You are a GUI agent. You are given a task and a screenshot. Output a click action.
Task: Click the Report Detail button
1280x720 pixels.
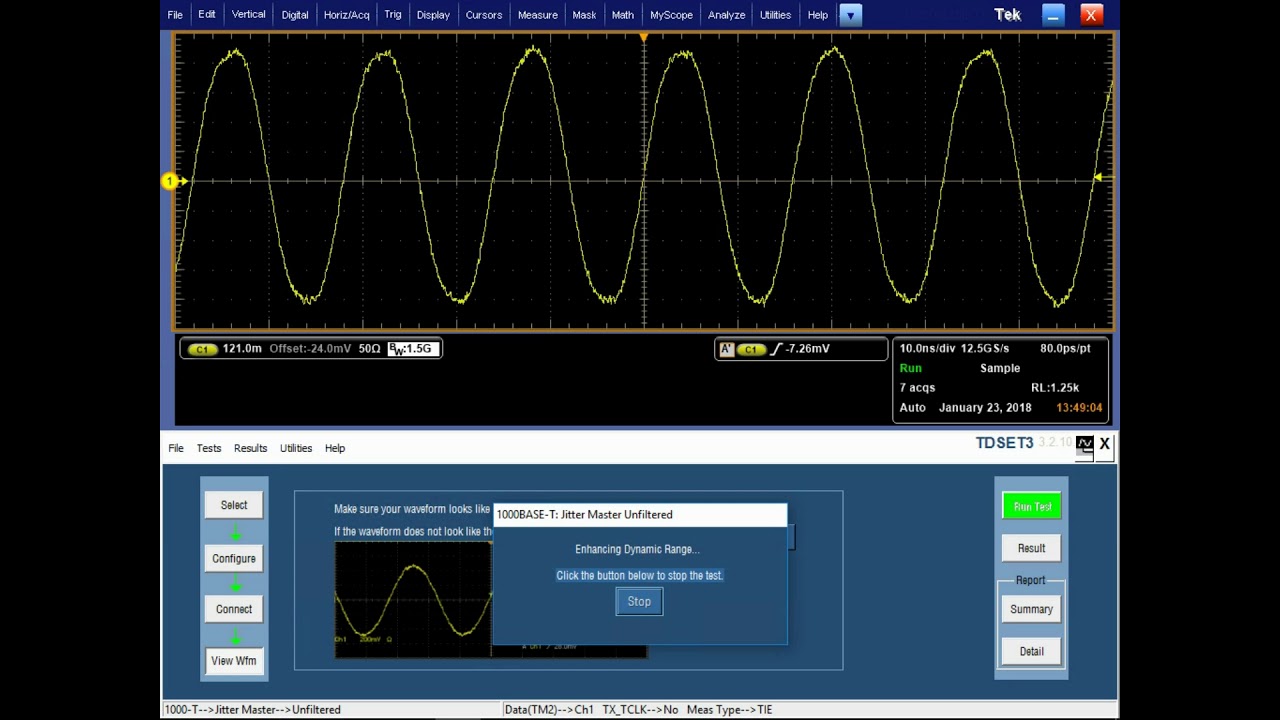1032,651
